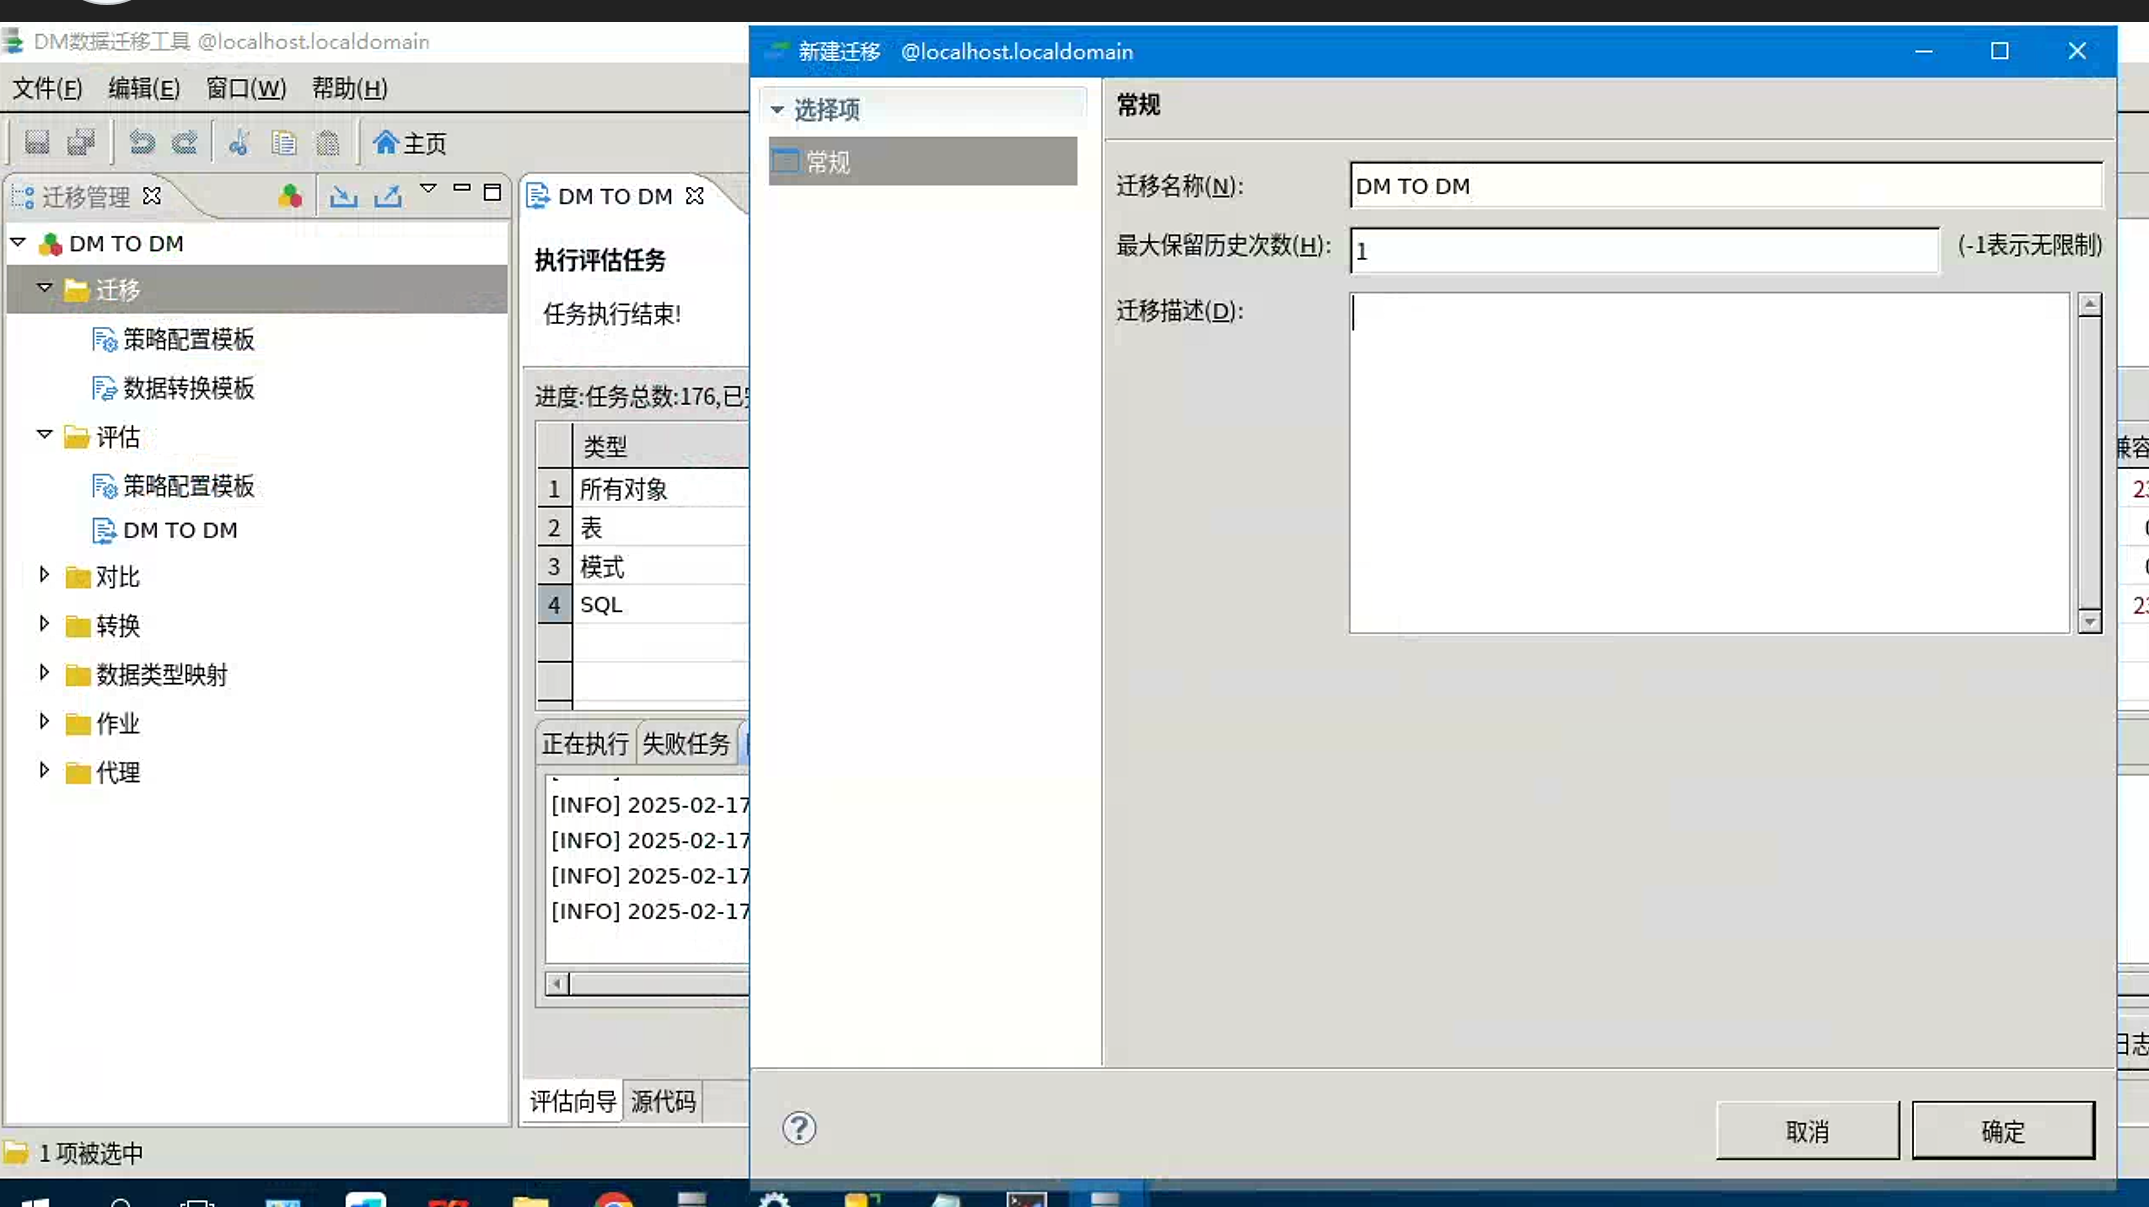Open the 文件(F) menu

pos(47,88)
